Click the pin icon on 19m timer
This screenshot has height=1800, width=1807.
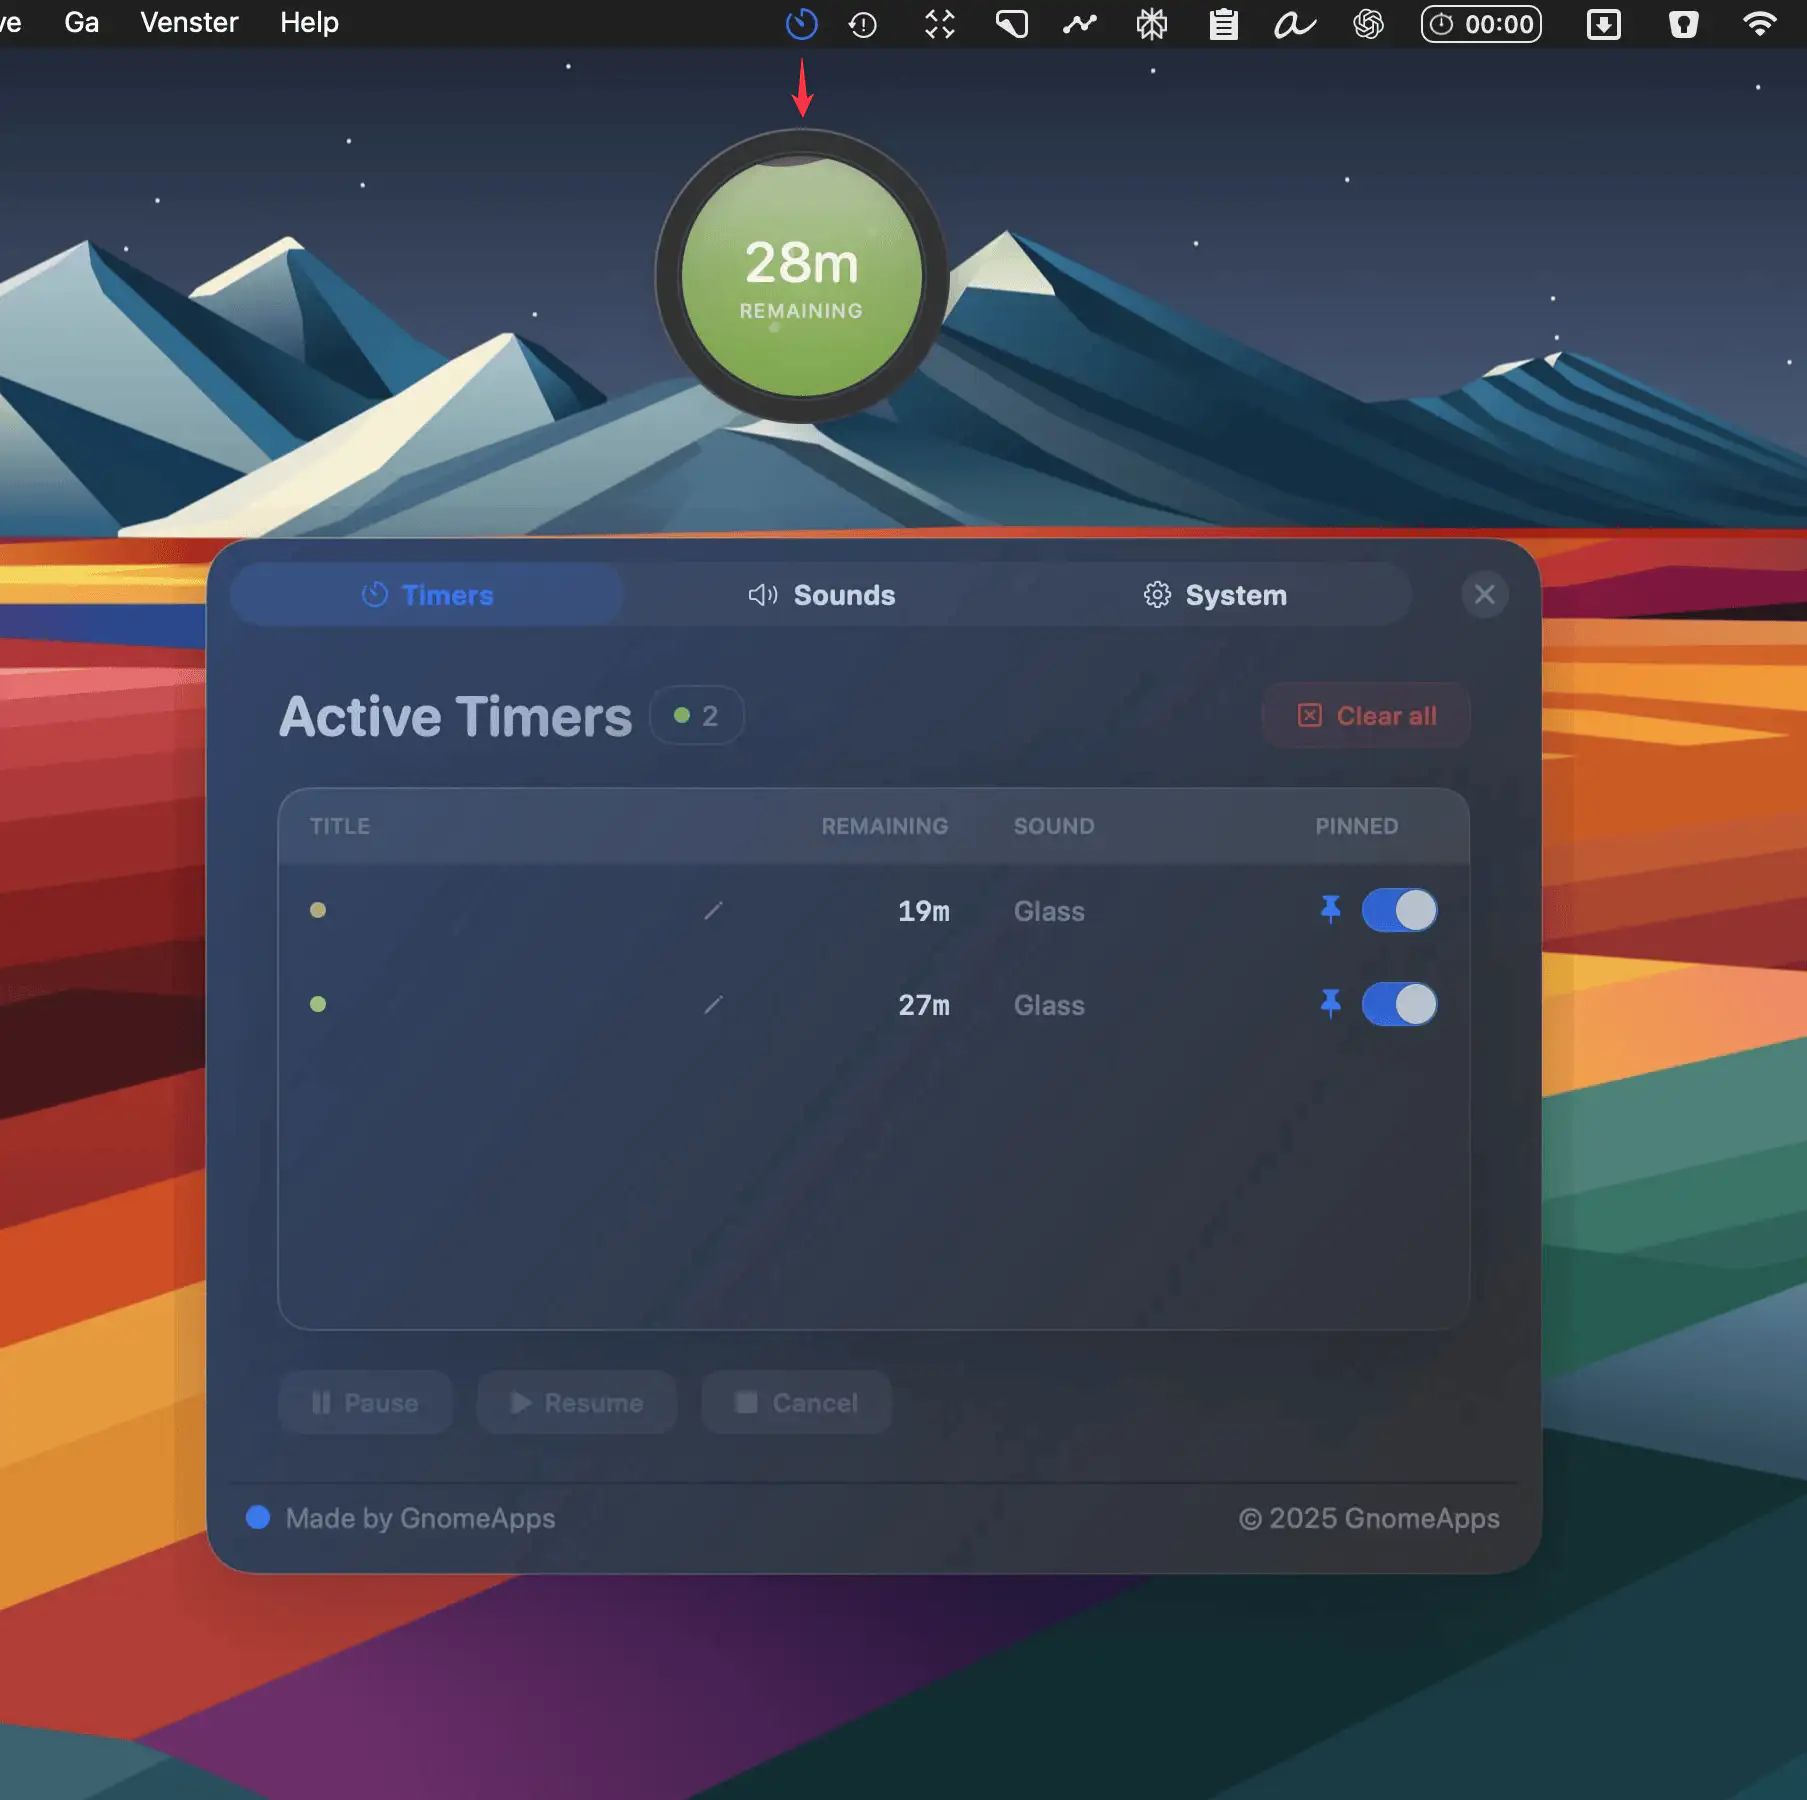click(x=1330, y=910)
